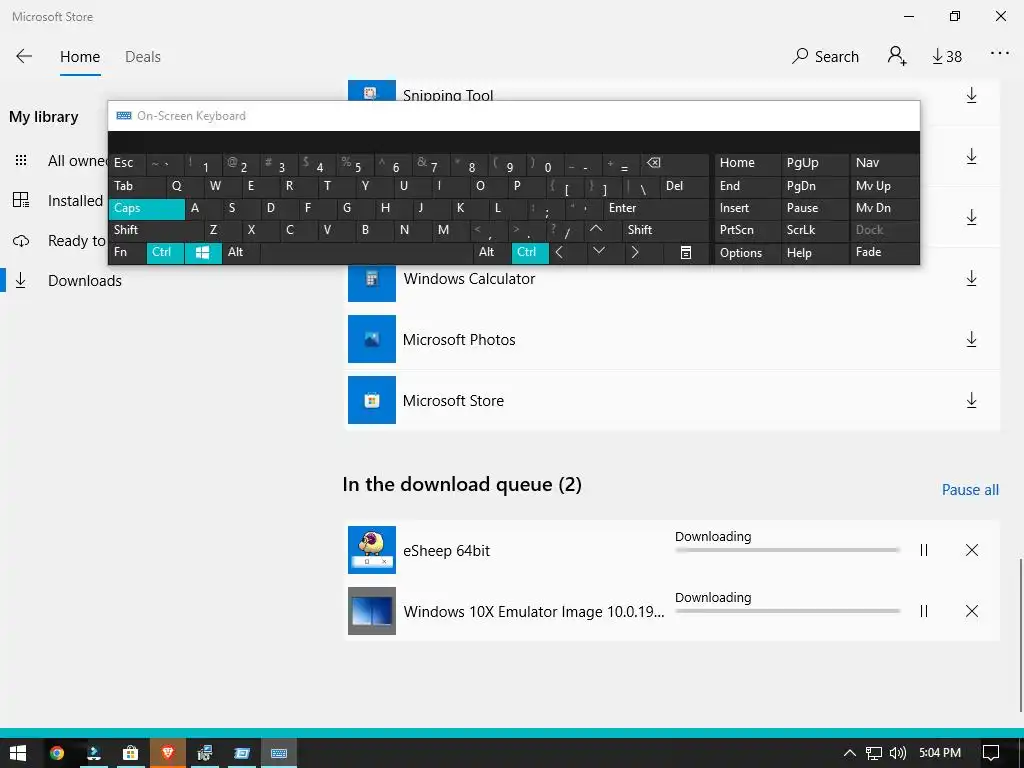Screen dimensions: 1024x768
Task: Switch to the Deals tab
Action: [142, 57]
